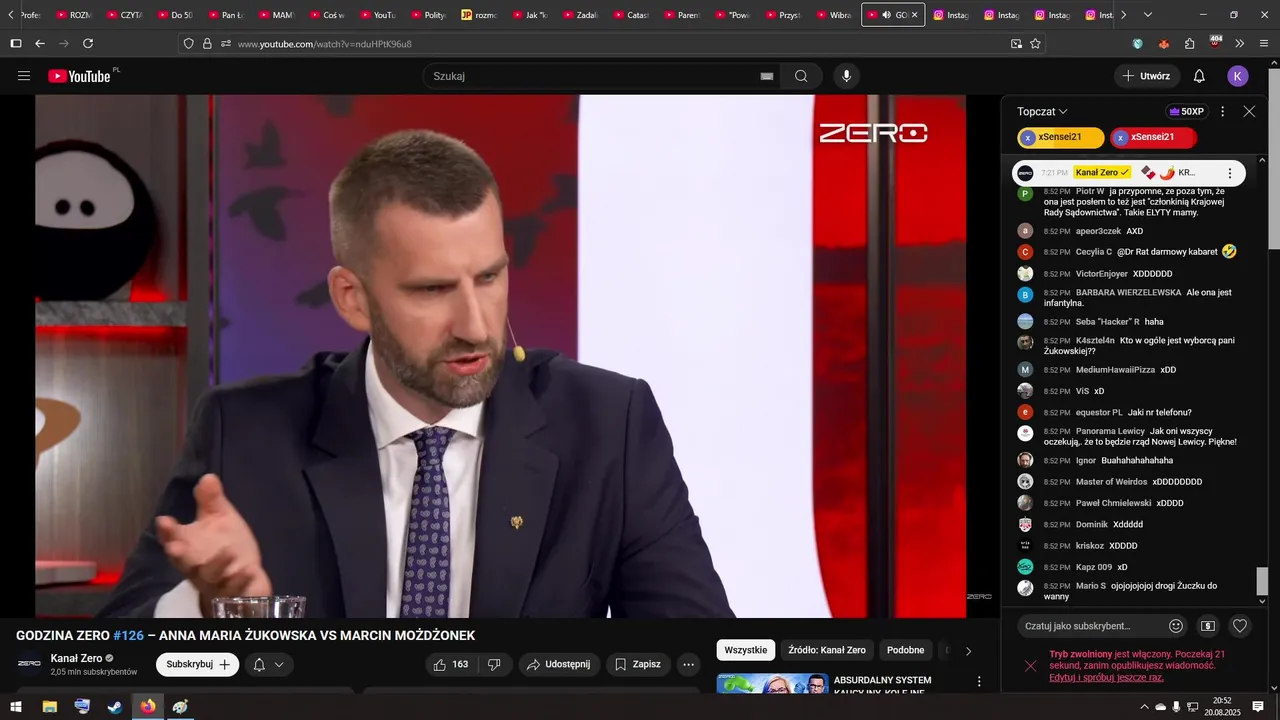Open the chat emoji picker
Viewport: 1280px width, 720px height.
[x=1176, y=626]
